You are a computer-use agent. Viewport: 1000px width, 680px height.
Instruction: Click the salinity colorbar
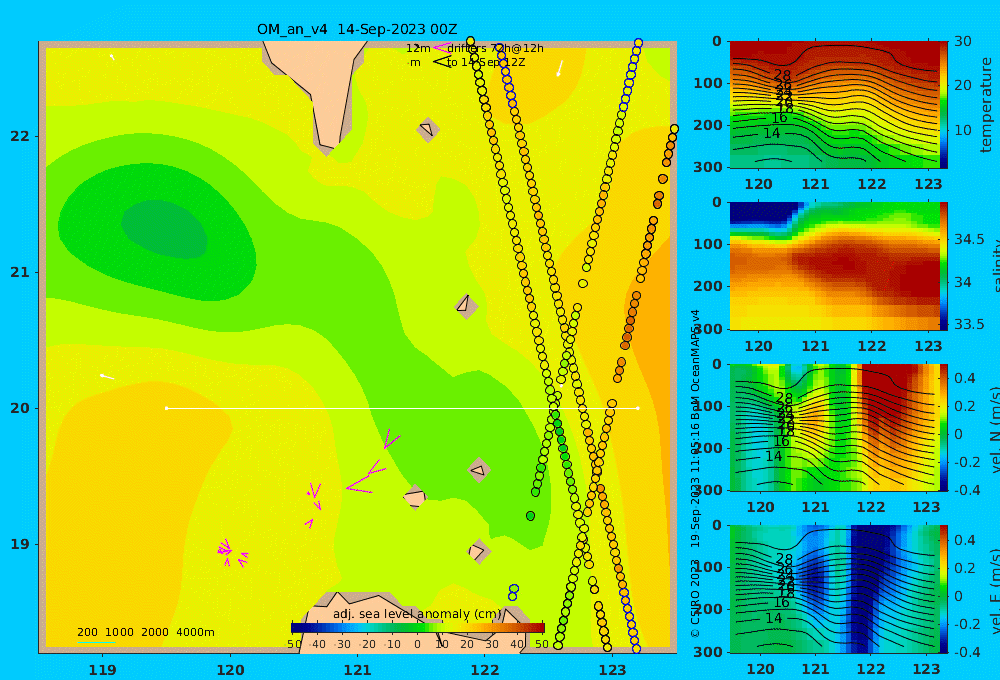[943, 266]
